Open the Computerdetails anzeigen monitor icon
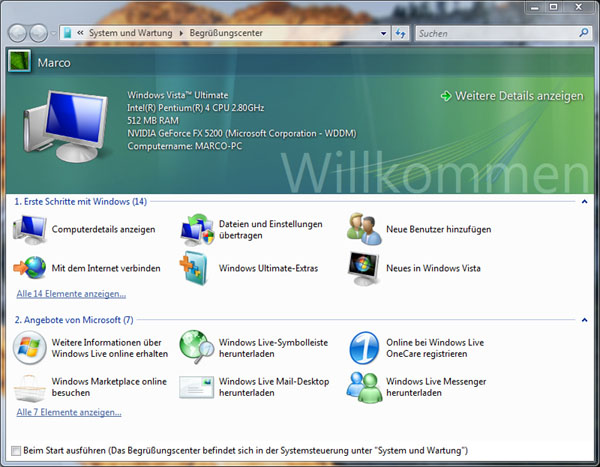Viewport: 600px width, 467px height. coord(30,229)
